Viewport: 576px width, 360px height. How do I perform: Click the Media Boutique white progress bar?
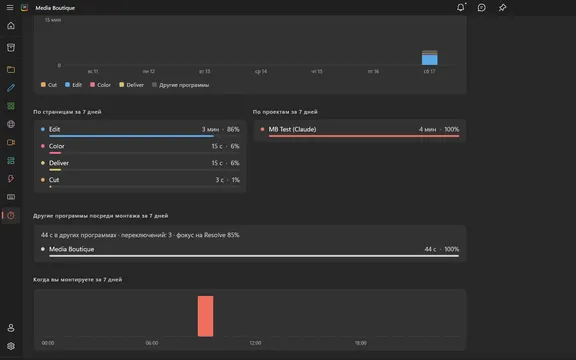coord(254,256)
